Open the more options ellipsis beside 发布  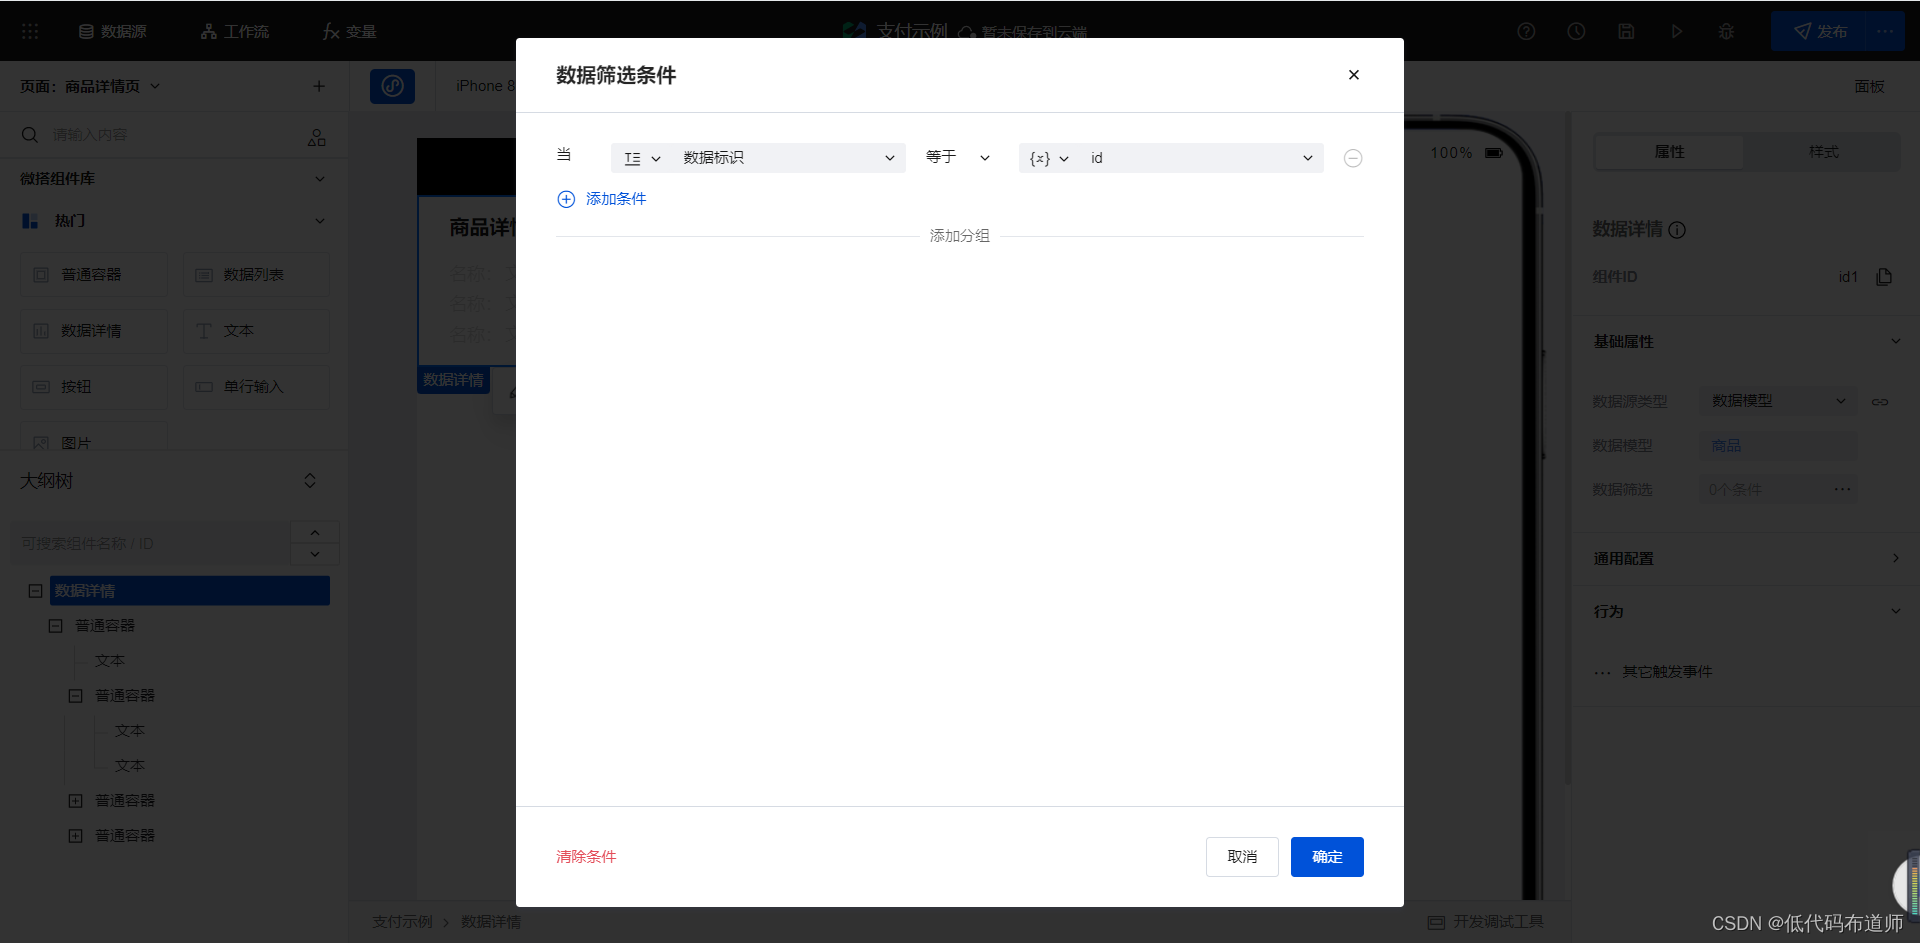1885,32
